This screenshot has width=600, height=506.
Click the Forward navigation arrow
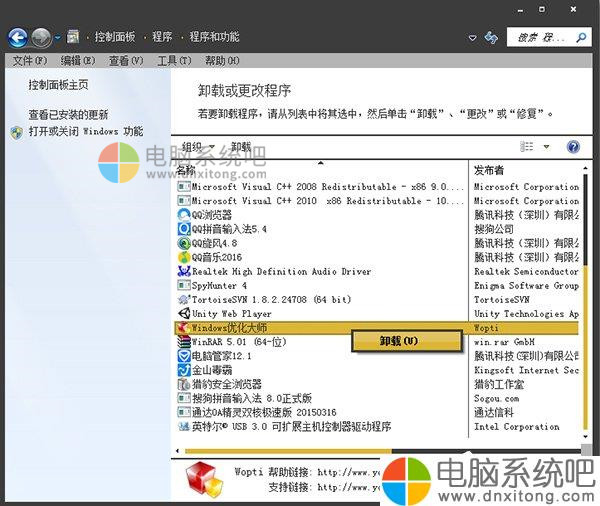point(41,38)
